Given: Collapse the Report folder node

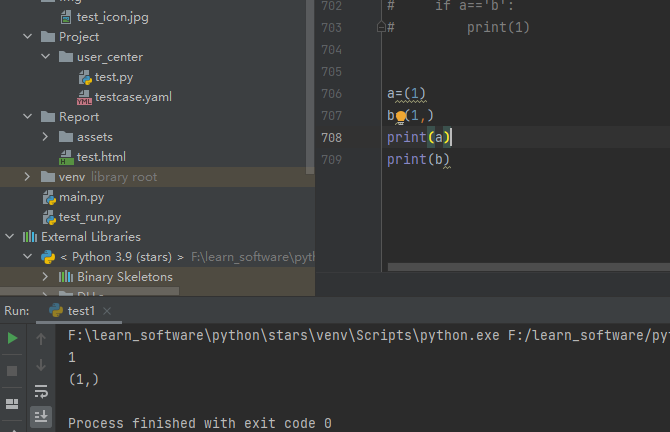Looking at the screenshot, I should (28, 117).
